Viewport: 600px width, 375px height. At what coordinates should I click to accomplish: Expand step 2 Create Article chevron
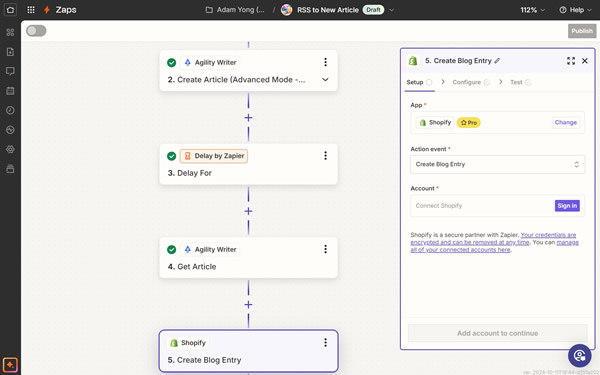(x=325, y=80)
